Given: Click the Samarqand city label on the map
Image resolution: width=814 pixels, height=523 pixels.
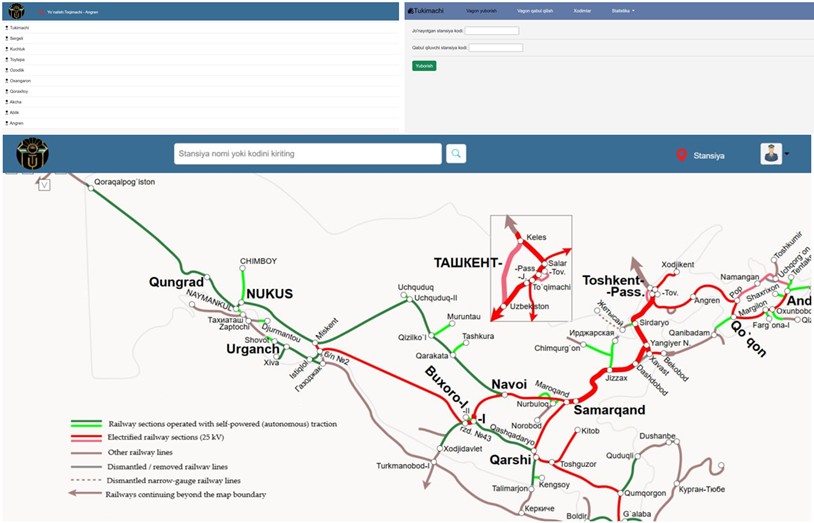Looking at the screenshot, I should coord(609,410).
